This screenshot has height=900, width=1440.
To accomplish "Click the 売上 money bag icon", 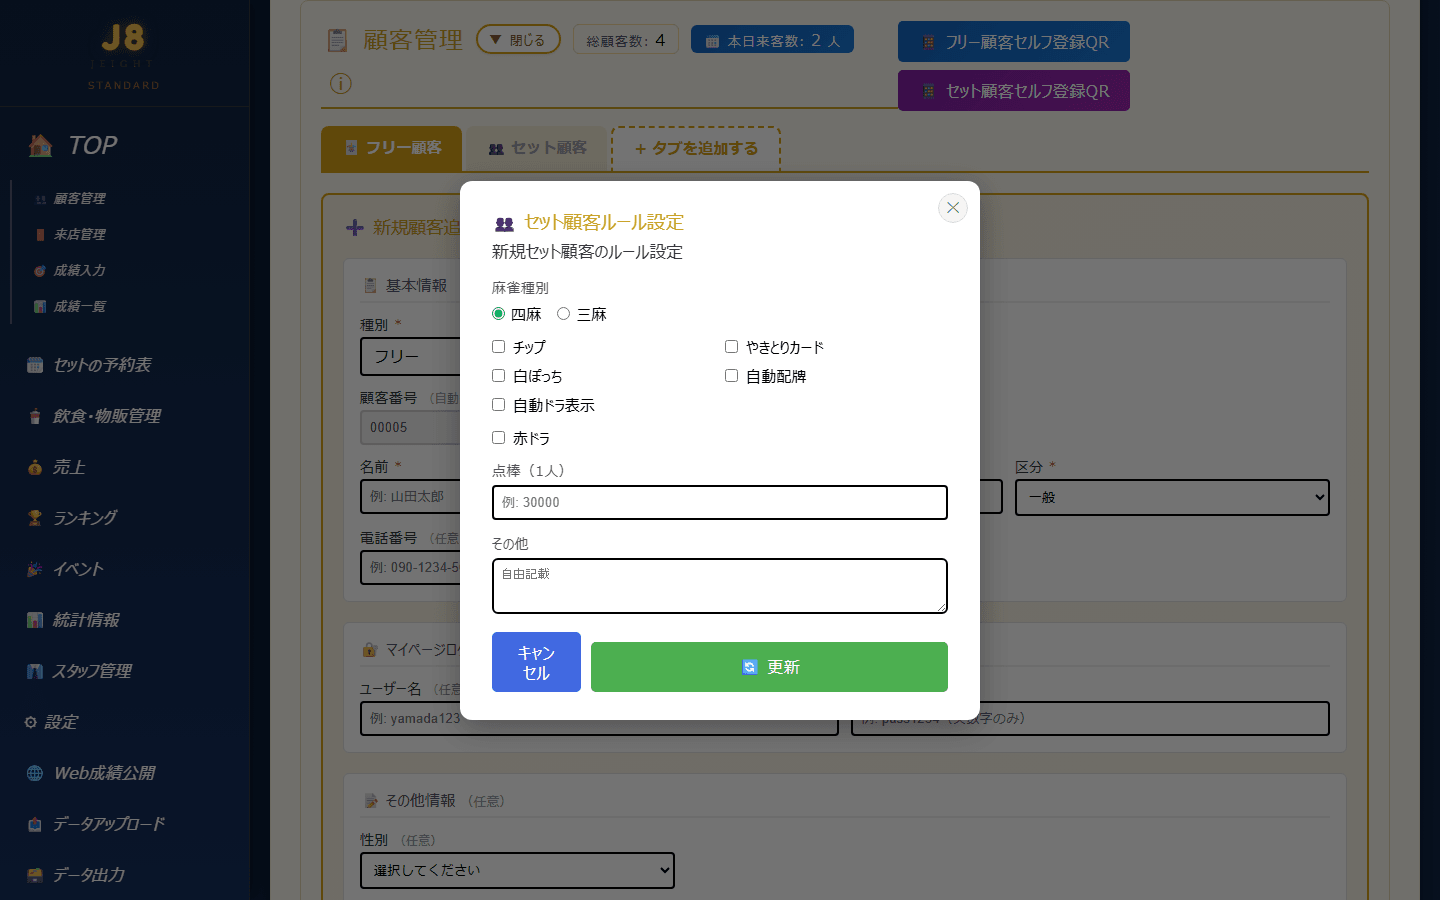I will point(35,467).
